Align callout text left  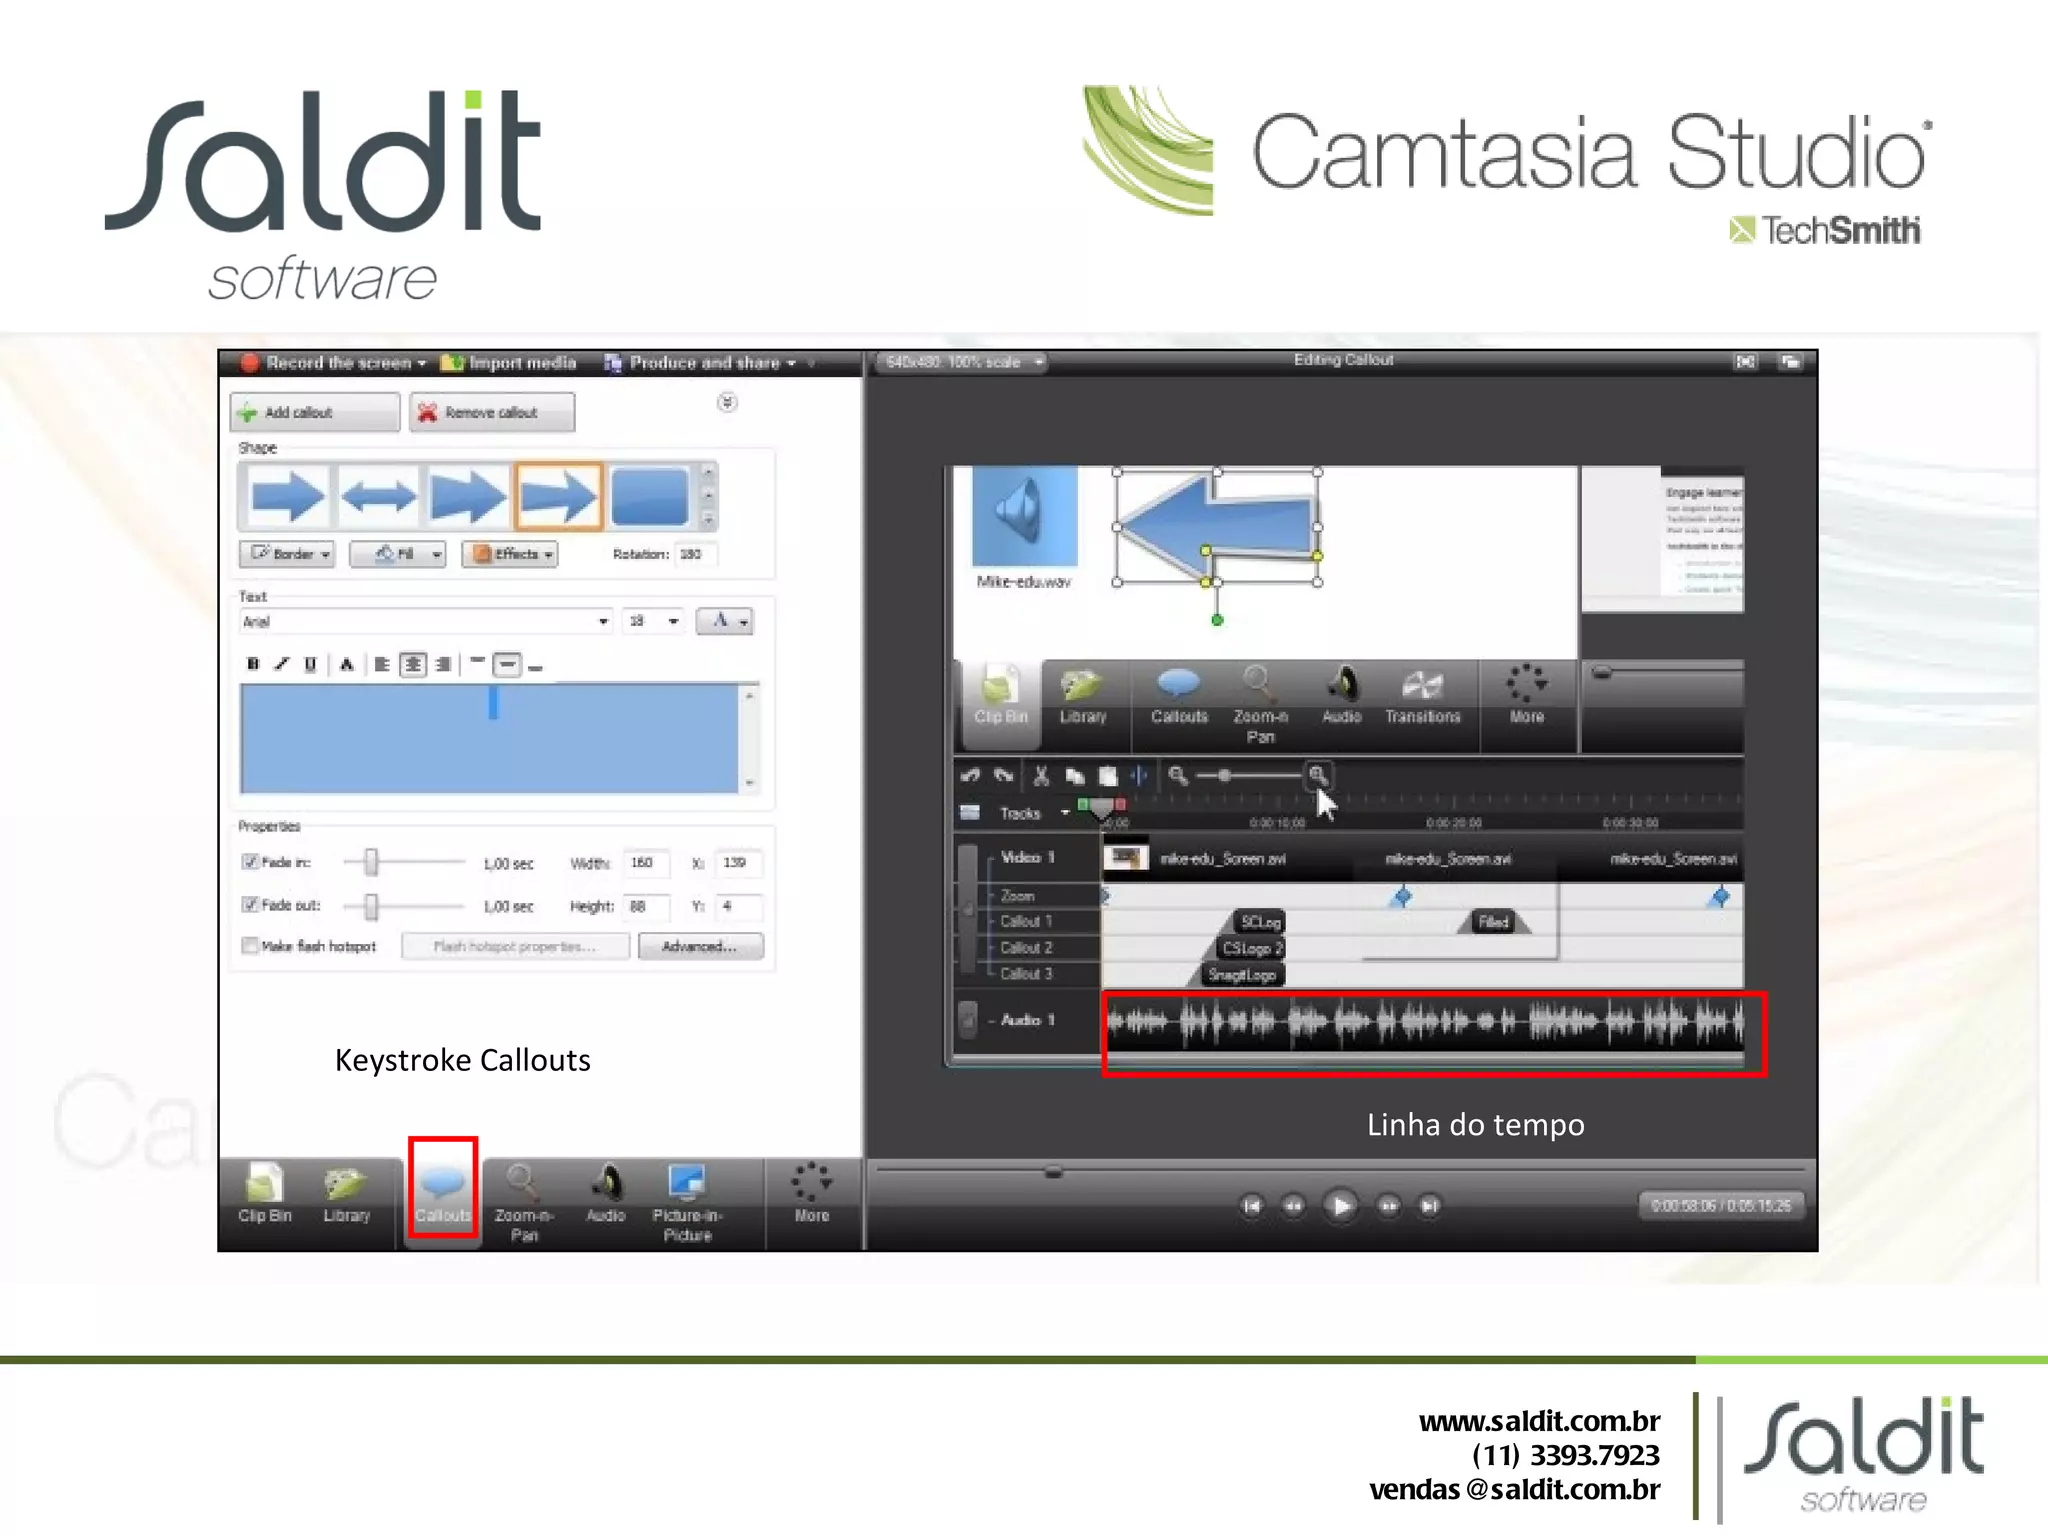(382, 664)
